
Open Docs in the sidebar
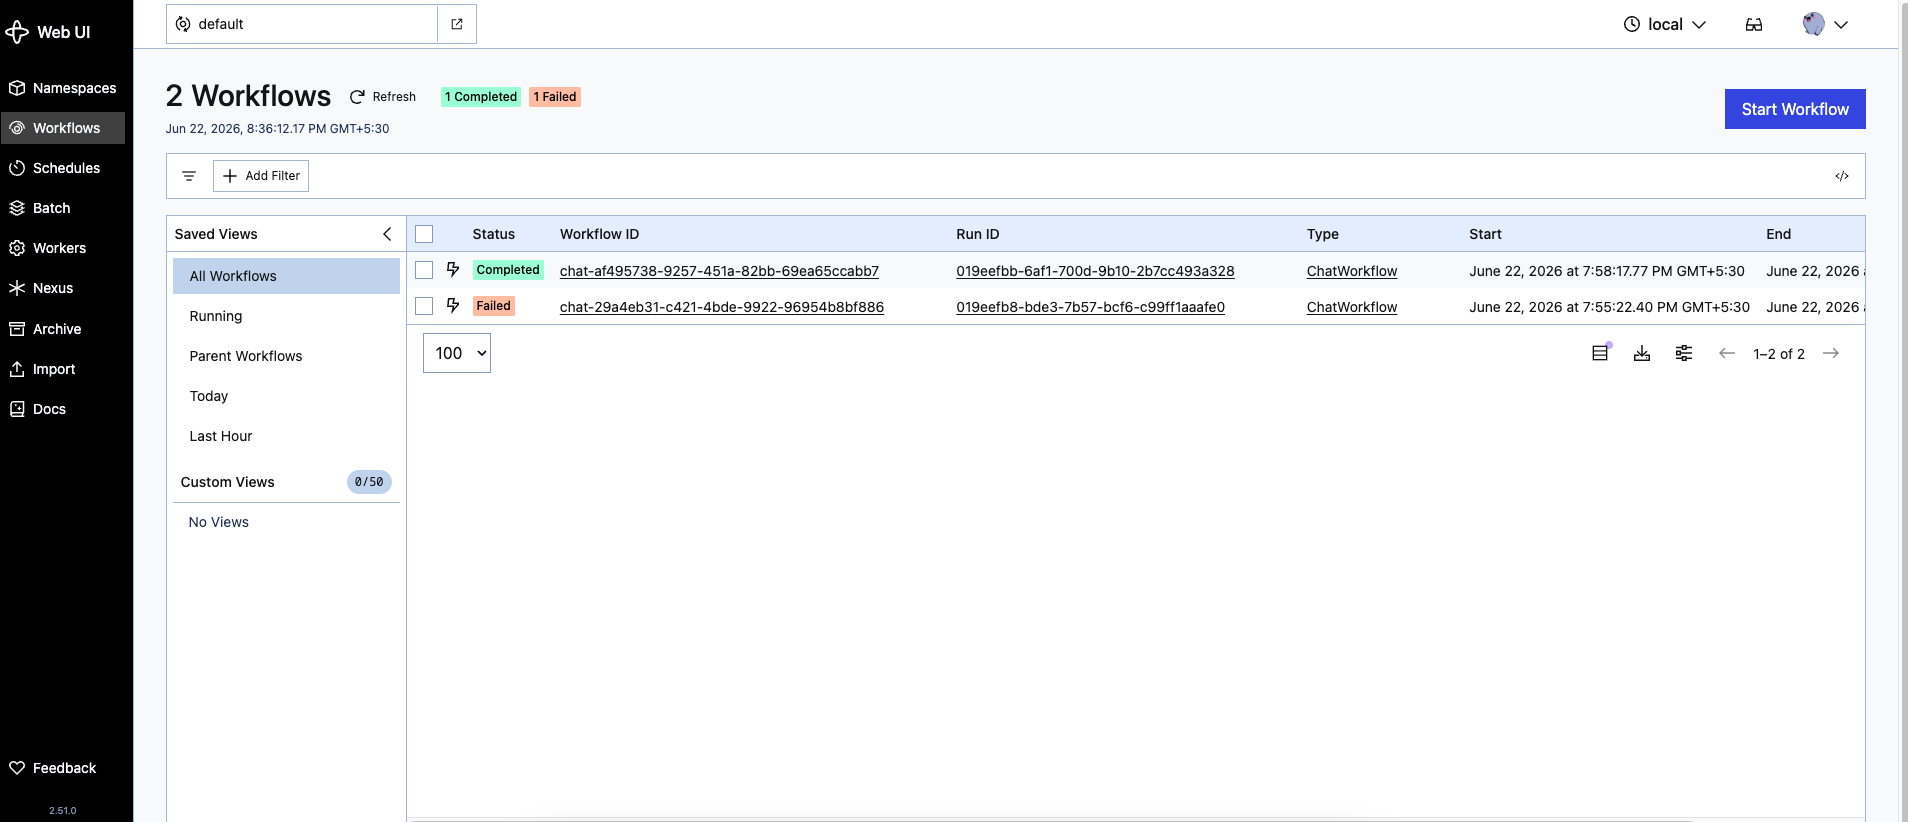(63, 409)
